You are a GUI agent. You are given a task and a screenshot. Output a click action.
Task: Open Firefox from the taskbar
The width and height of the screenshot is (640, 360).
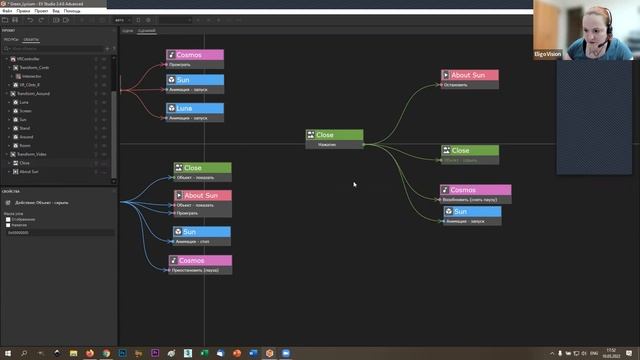(90, 353)
